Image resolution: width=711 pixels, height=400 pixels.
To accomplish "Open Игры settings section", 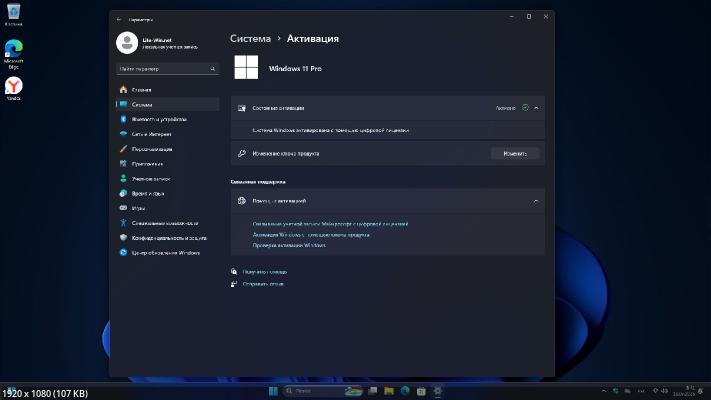I will [167, 208].
